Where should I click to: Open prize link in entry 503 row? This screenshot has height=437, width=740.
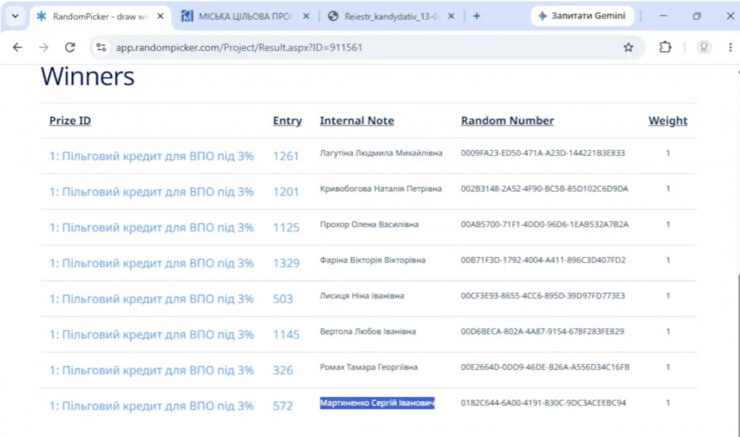coord(151,299)
